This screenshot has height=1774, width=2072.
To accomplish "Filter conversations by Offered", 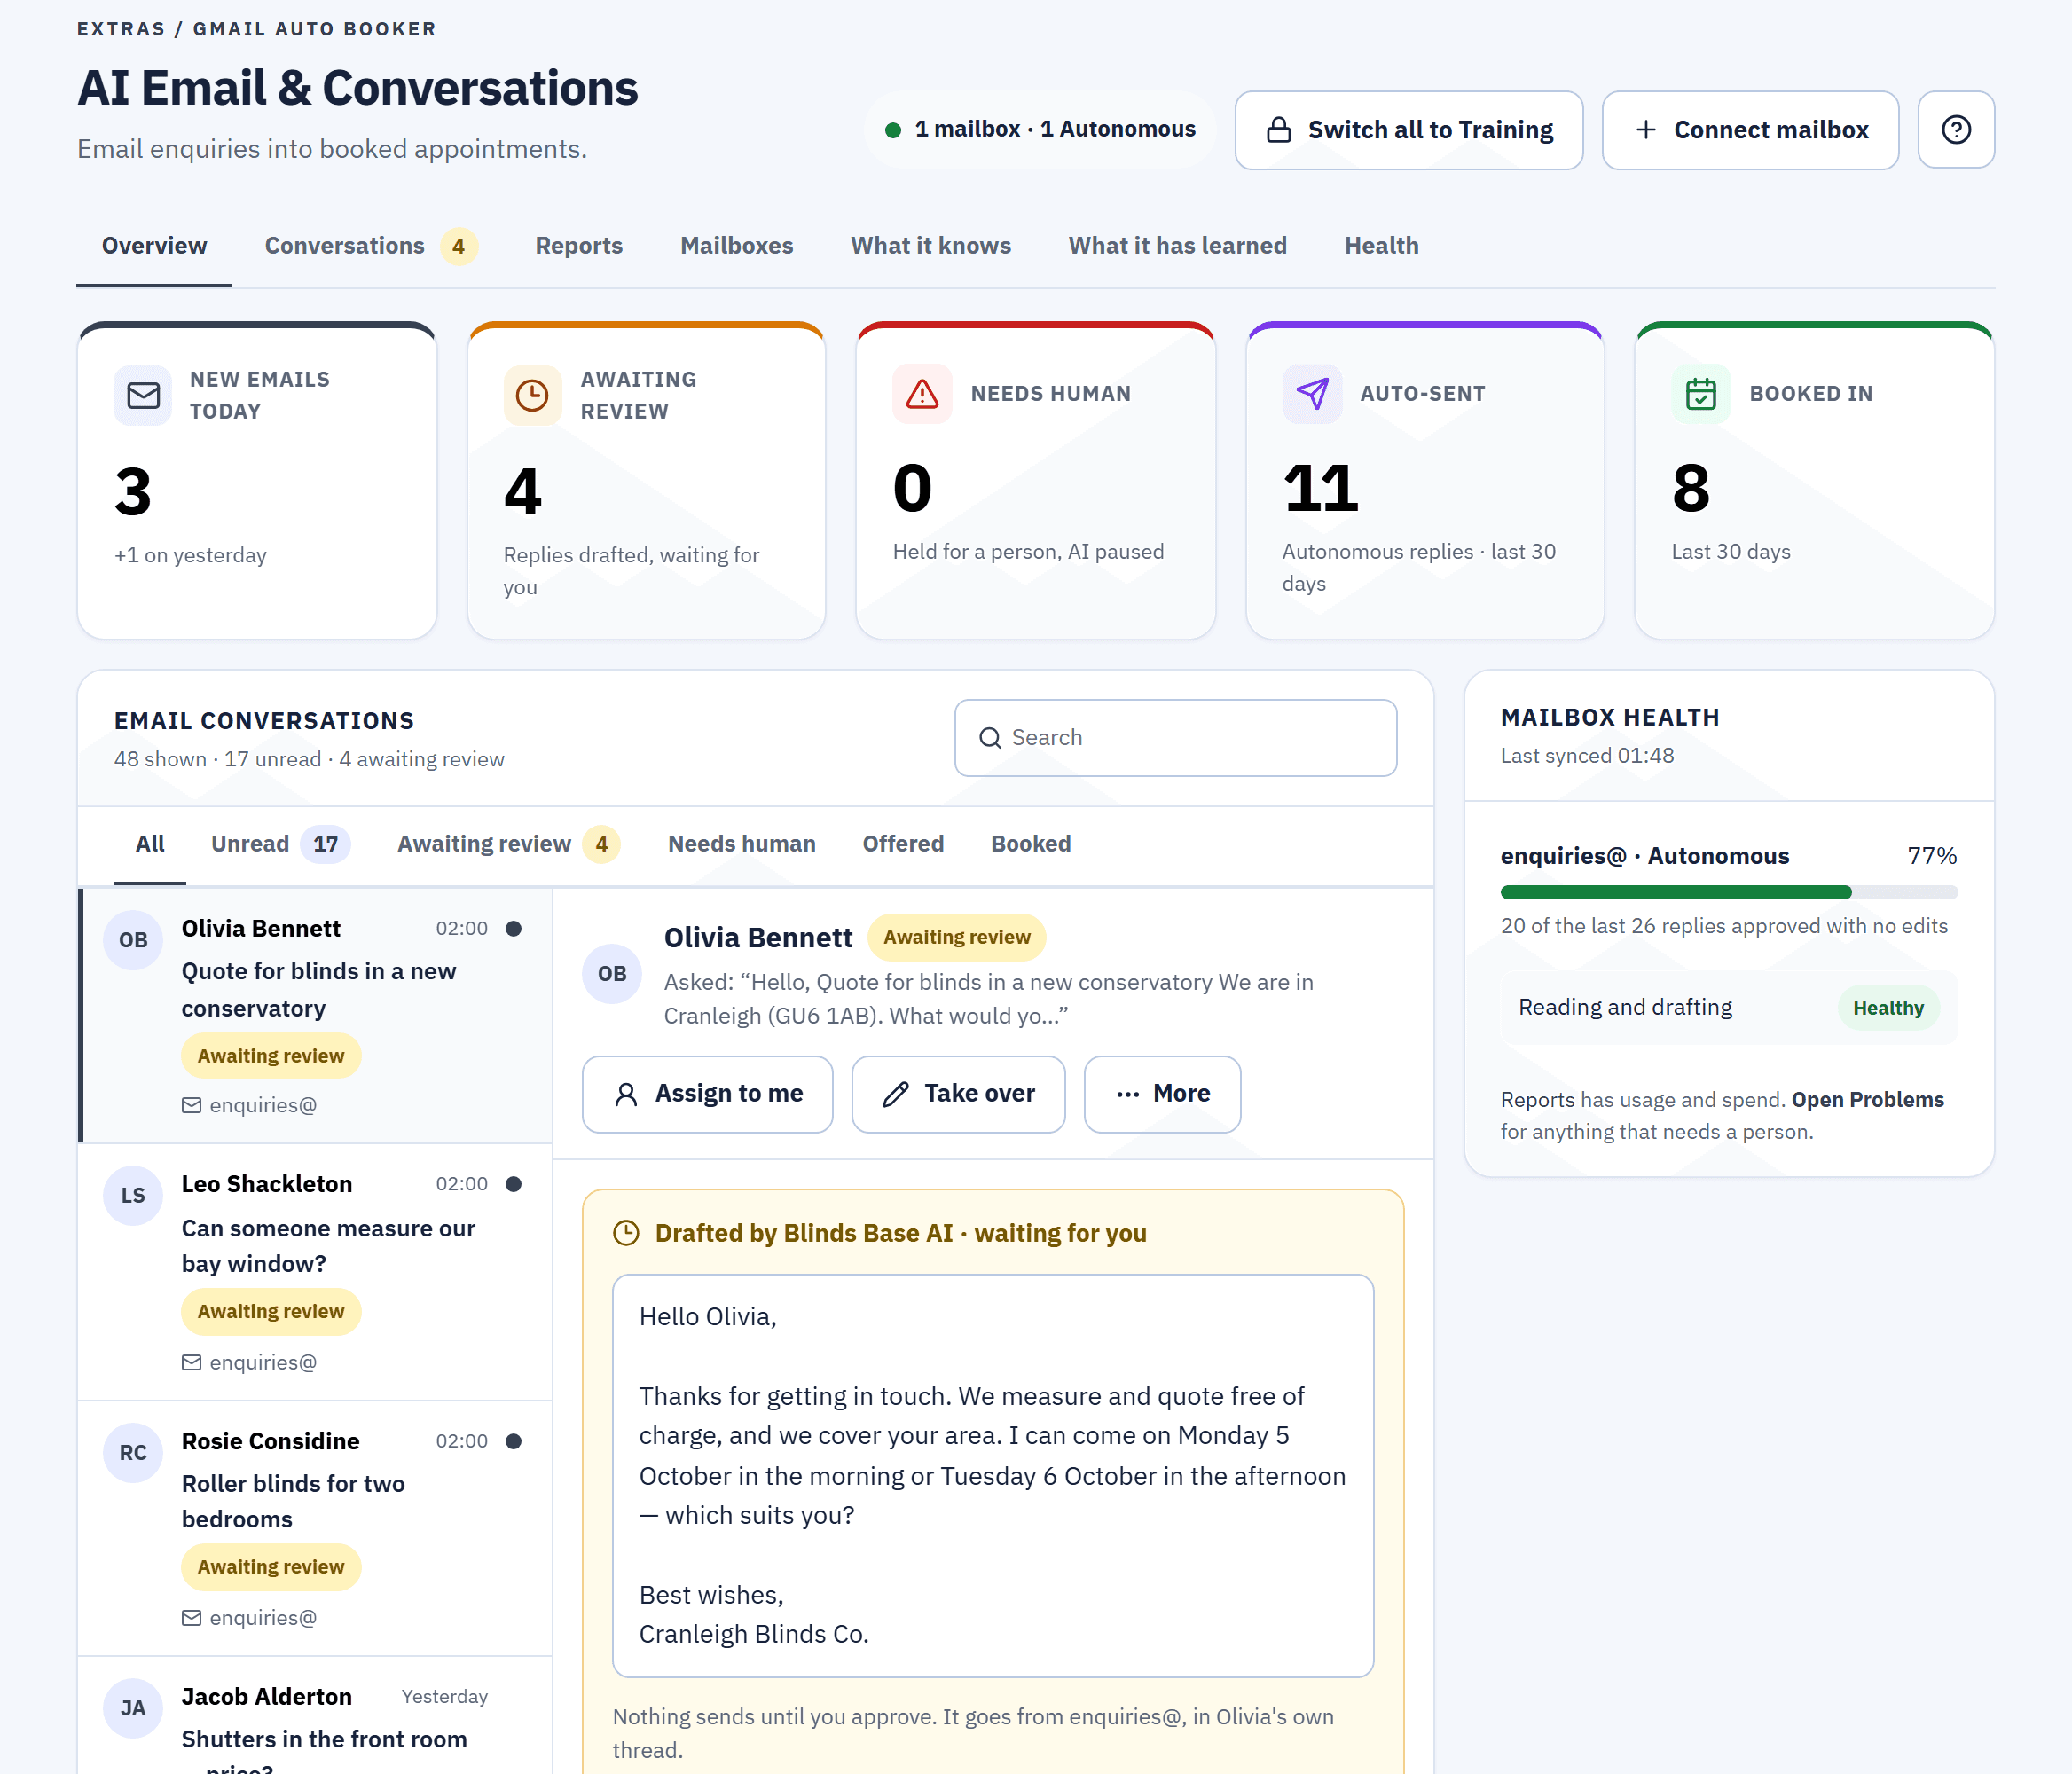I will 903,844.
